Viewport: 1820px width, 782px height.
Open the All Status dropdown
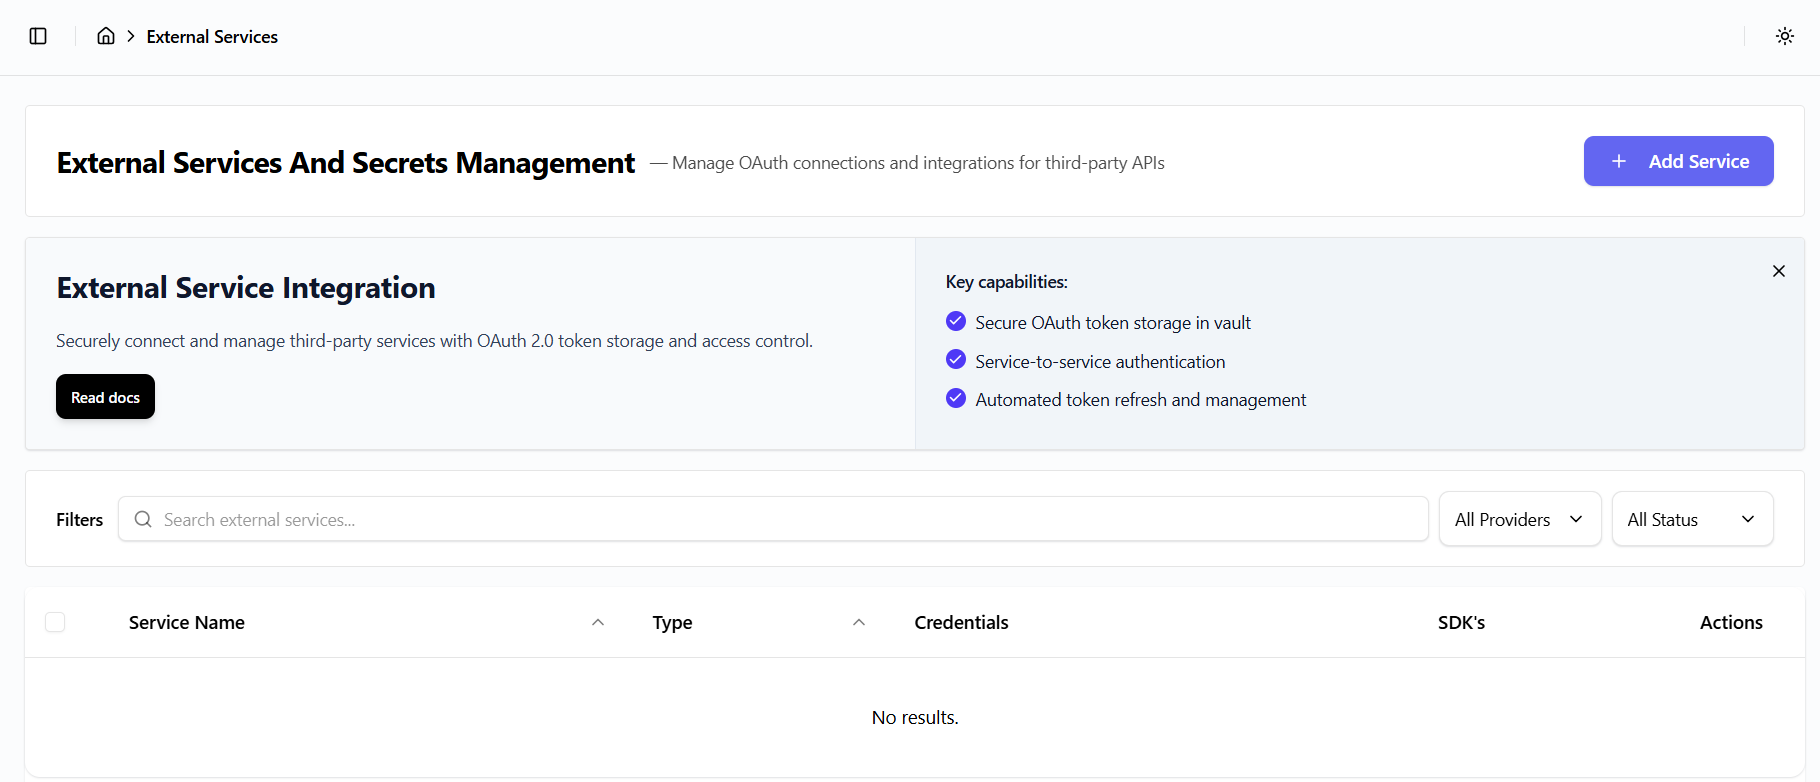coord(1692,519)
